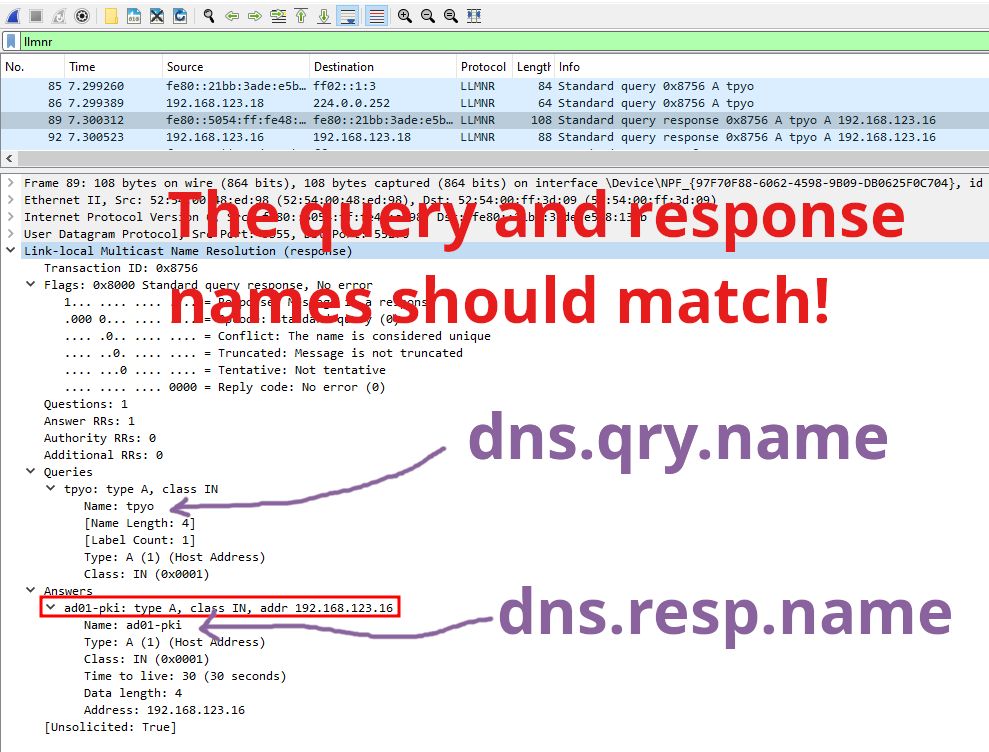Select the Time to live: 30 field
989x752 pixels.
(x=185, y=676)
